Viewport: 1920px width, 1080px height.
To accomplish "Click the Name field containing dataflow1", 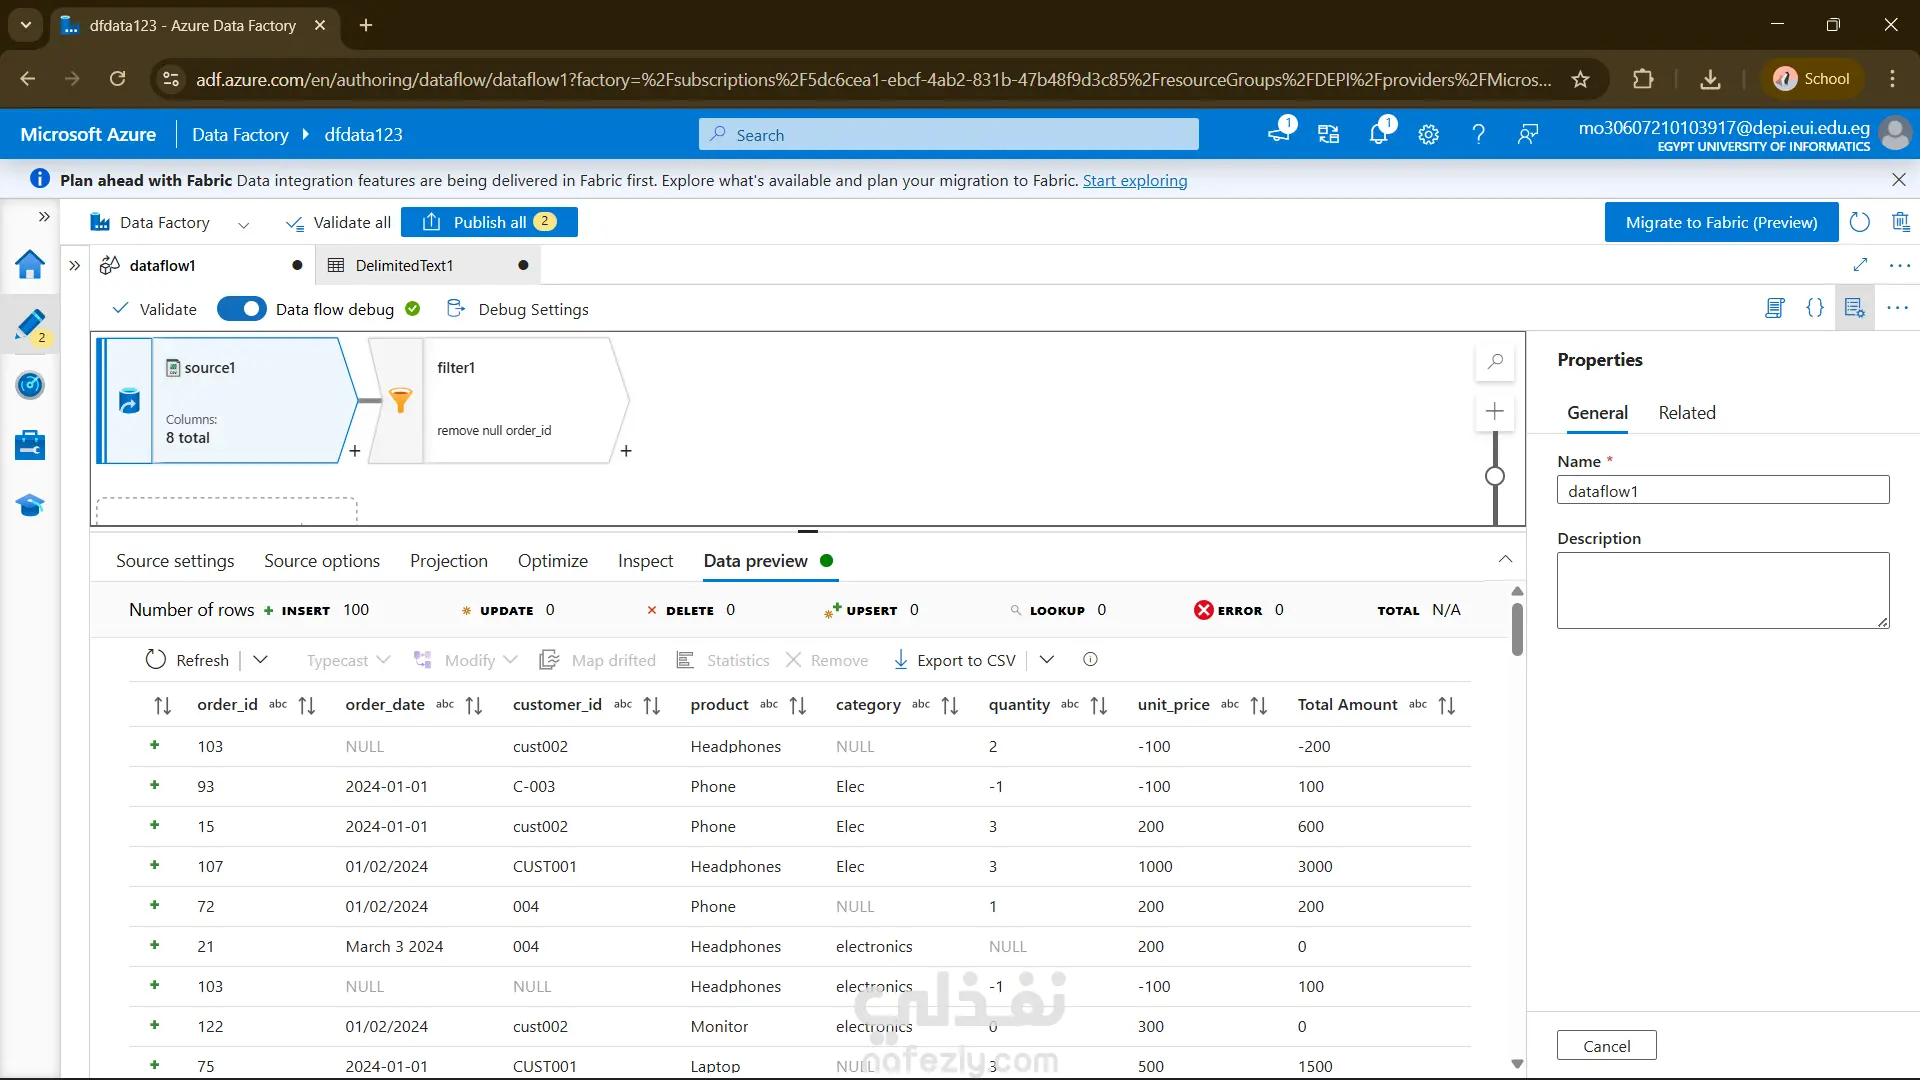I will (1723, 490).
